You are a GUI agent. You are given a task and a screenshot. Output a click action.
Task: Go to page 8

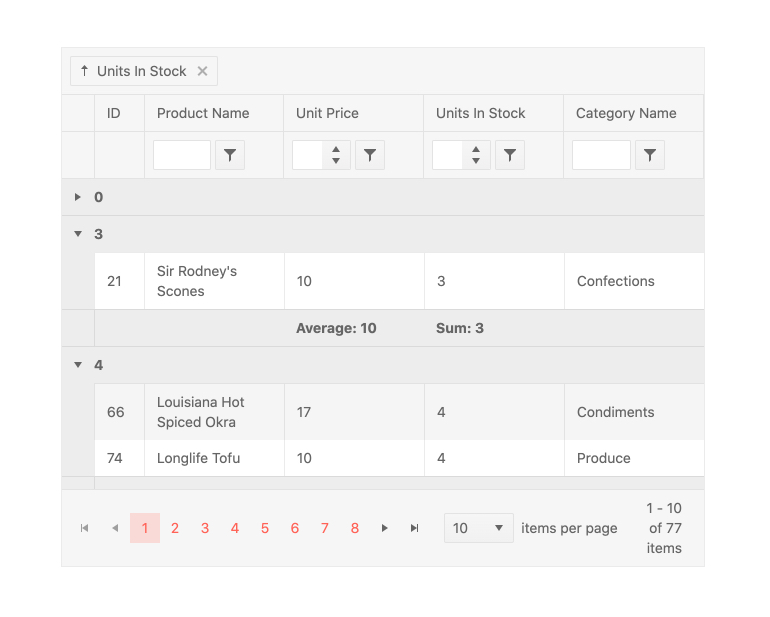tap(355, 528)
